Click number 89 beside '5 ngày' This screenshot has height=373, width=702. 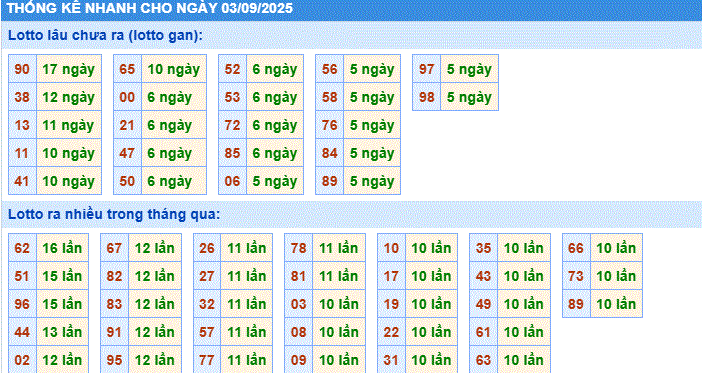[330, 181]
